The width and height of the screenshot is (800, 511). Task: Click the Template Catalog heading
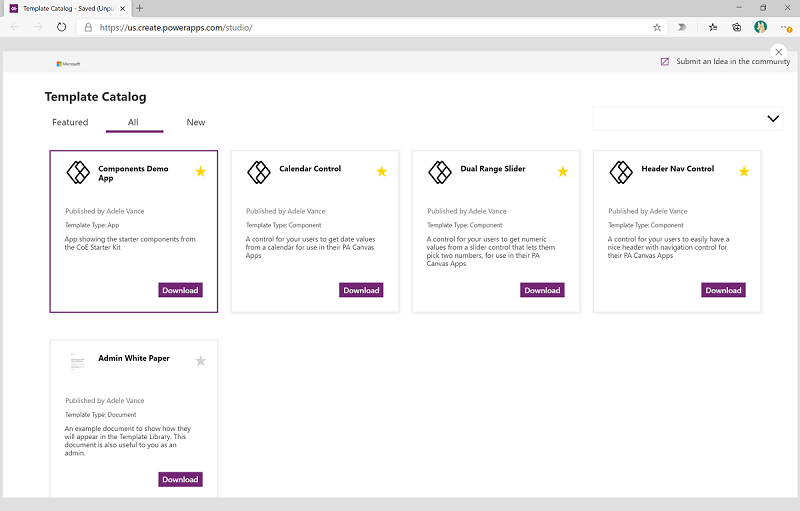point(95,97)
